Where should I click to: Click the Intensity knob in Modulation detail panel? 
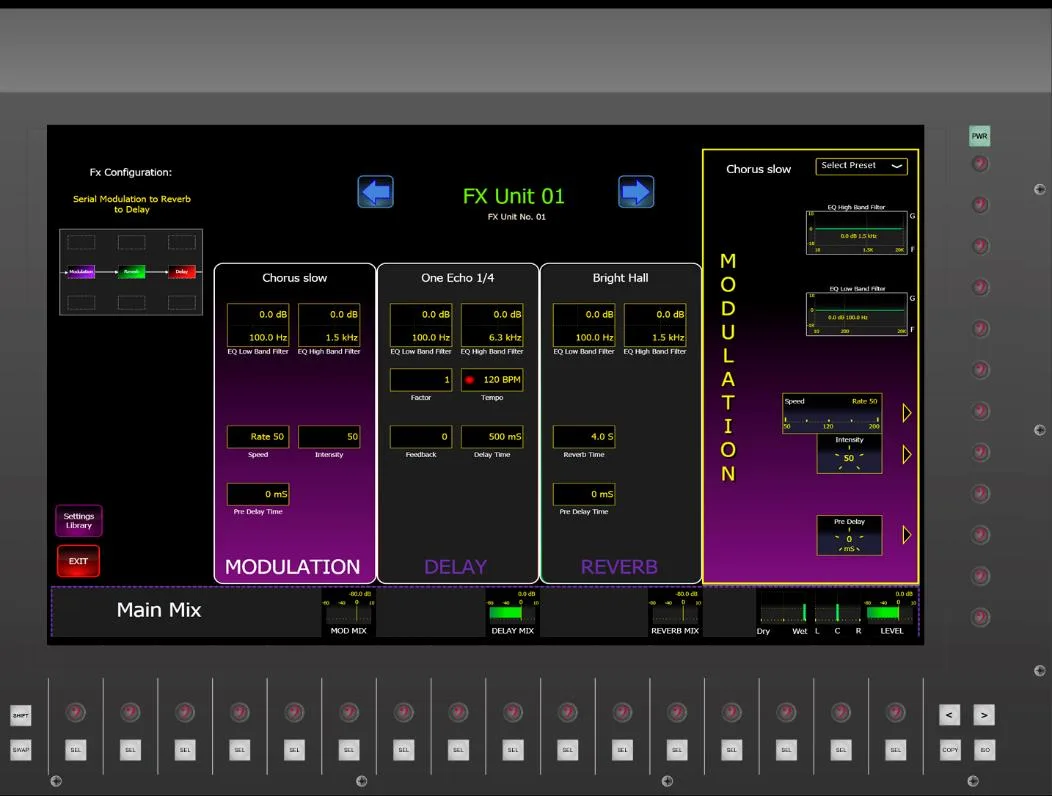pos(849,454)
